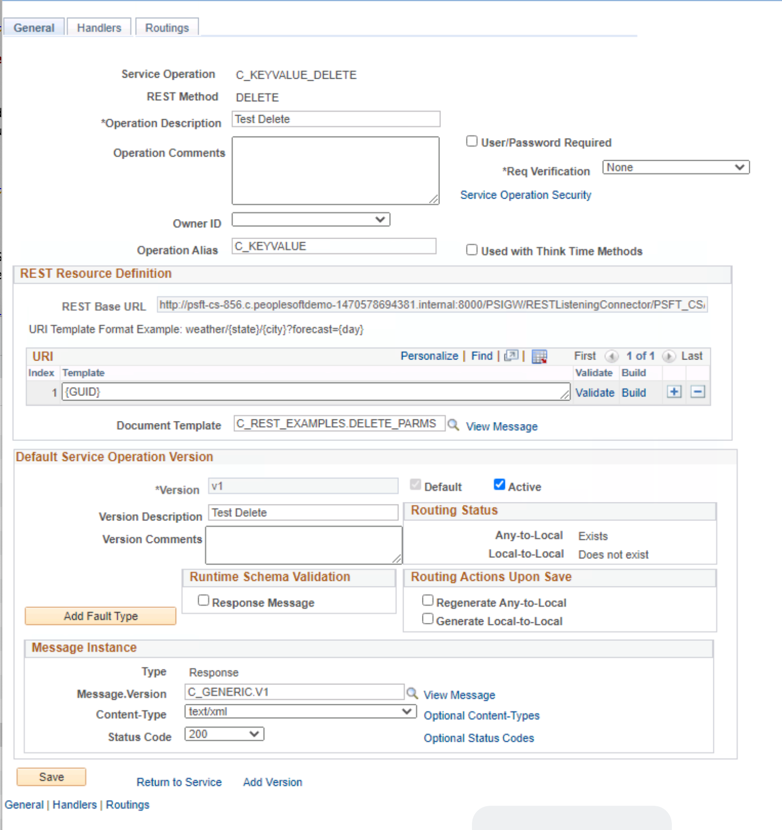Click the disabled Default checkbox
This screenshot has height=830, width=782.
tap(416, 485)
